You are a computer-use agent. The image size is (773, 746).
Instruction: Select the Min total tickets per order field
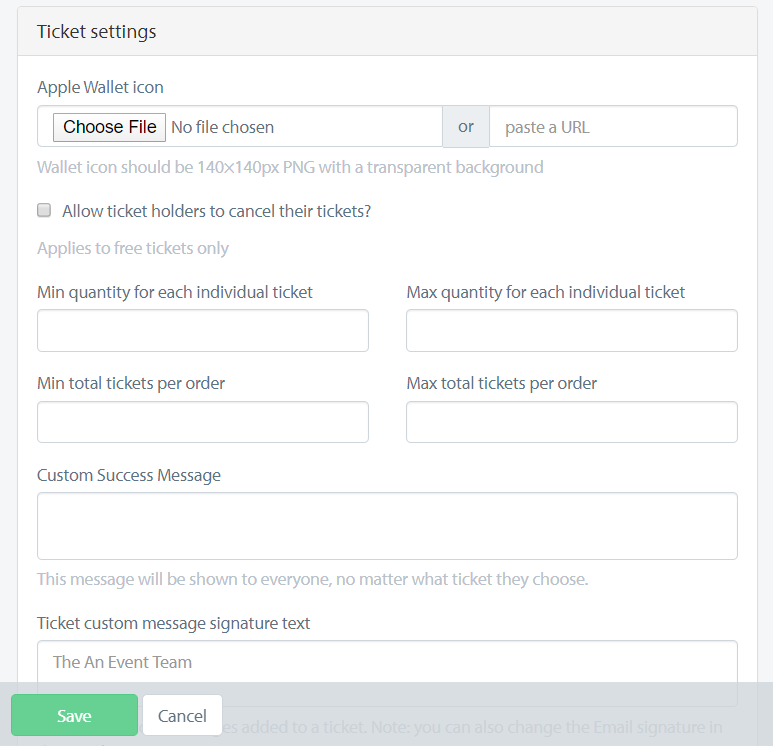(x=203, y=422)
